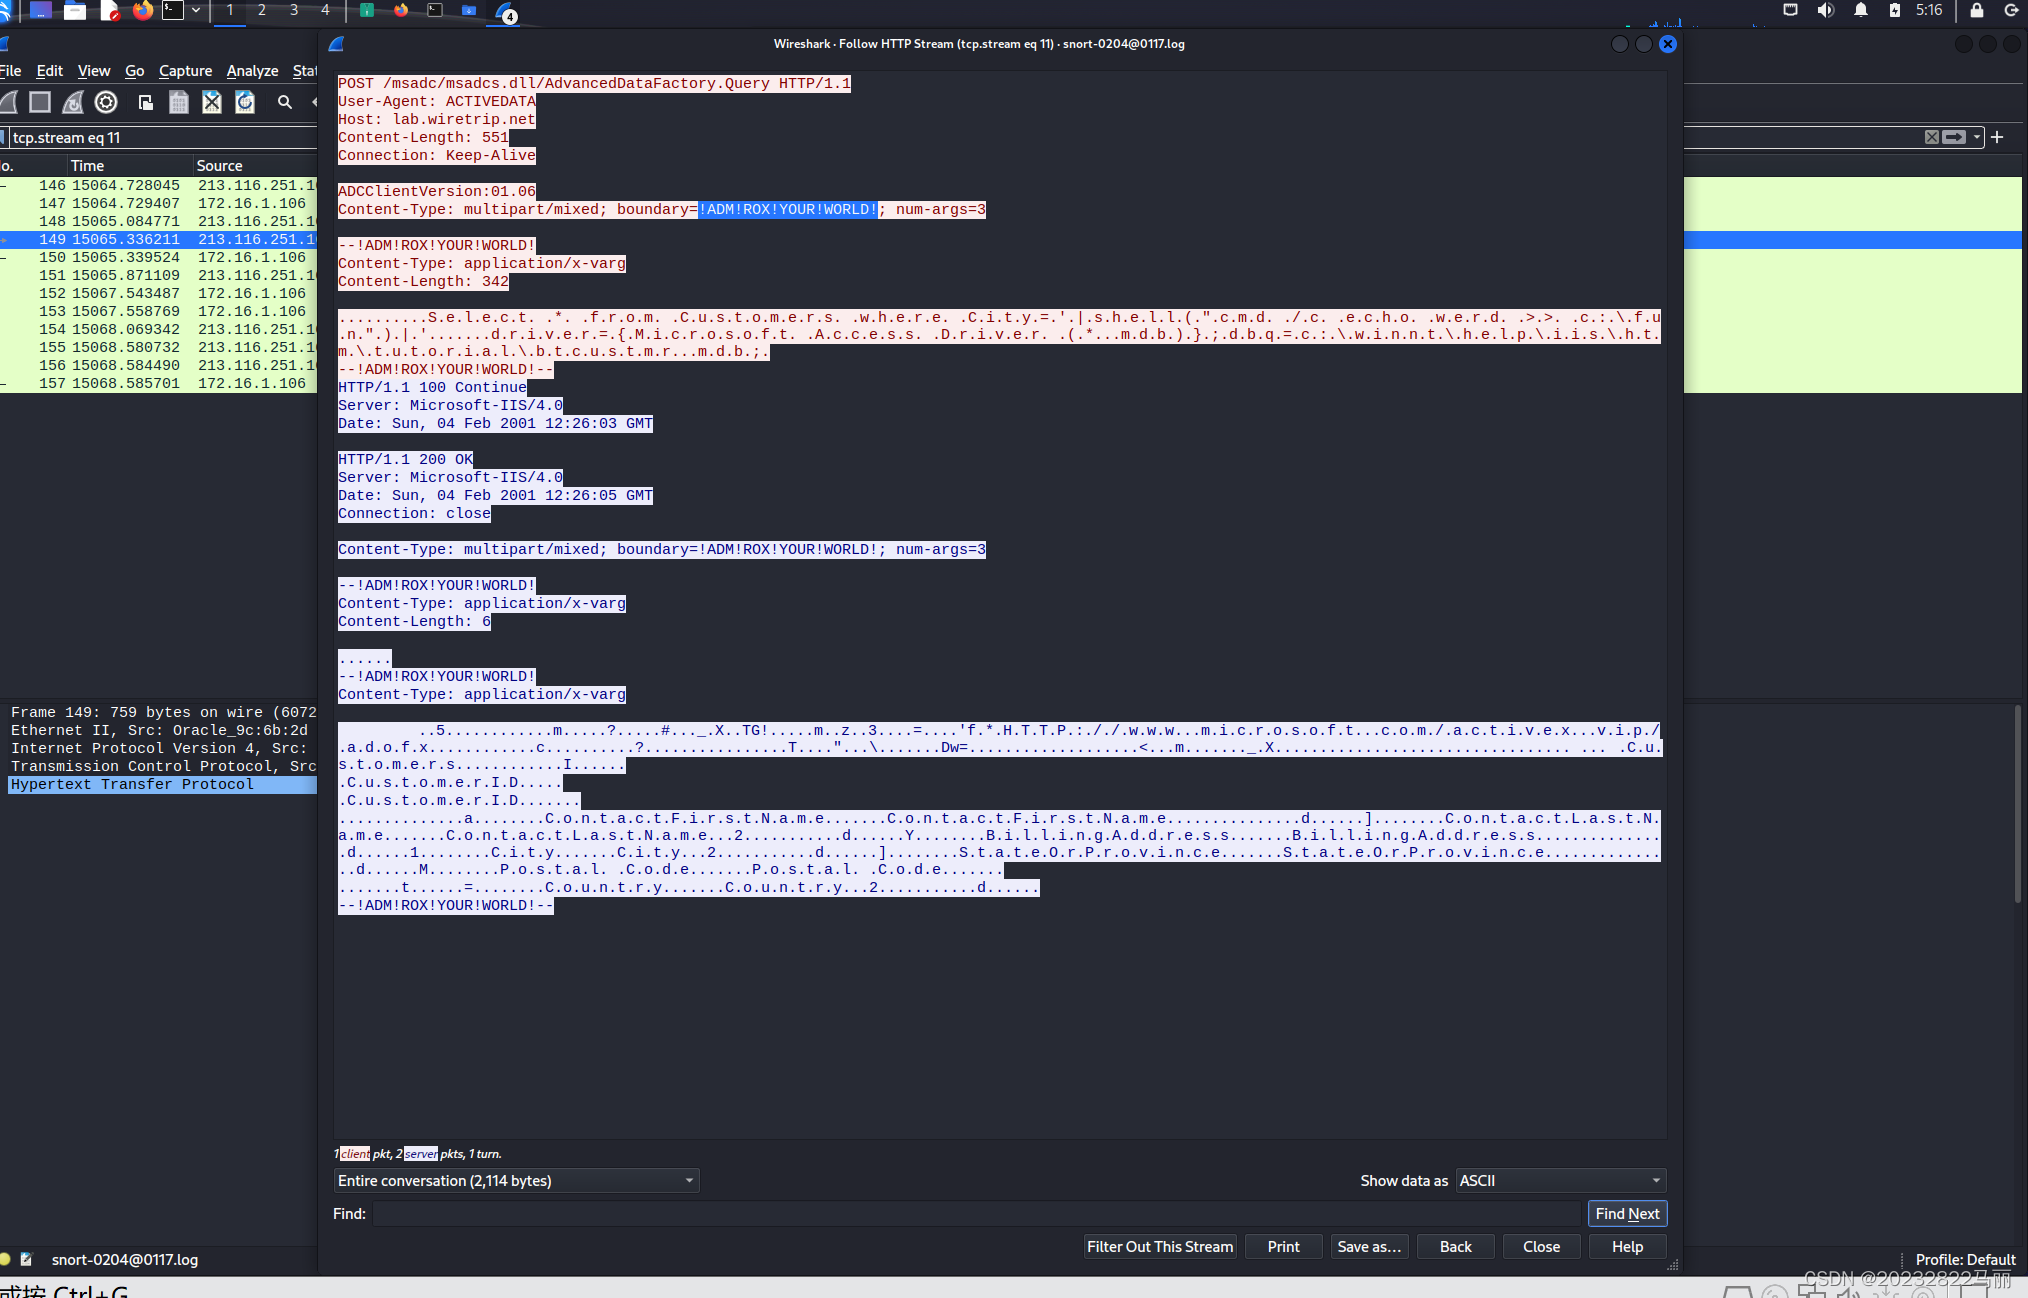This screenshot has width=2028, height=1298.
Task: Switch to workspace 4
Action: pyautogui.click(x=325, y=10)
